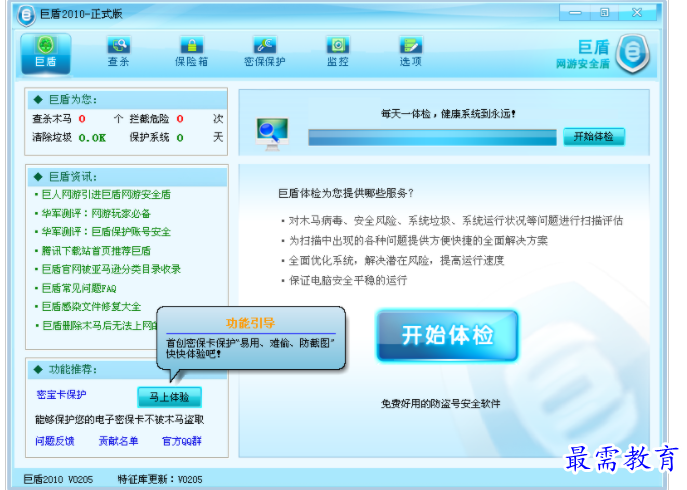Viewport: 687px width, 490px height.
Task: Open news 巨盾官网被亚马逊分类目录收录
Action: click(x=111, y=269)
